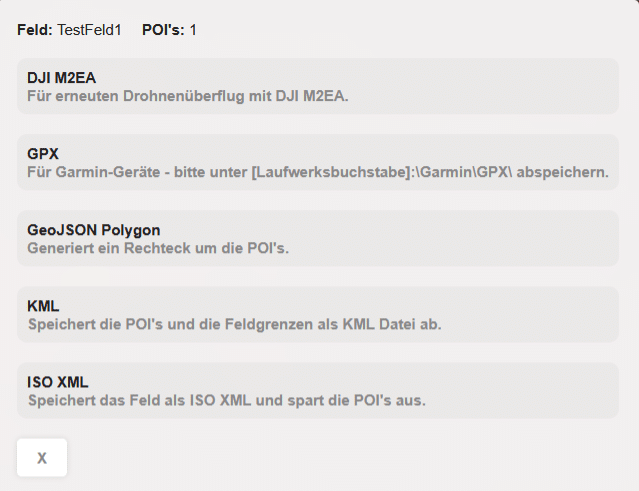The image size is (639, 491).
Task: Click the field name TestFeld1
Action: point(89,30)
